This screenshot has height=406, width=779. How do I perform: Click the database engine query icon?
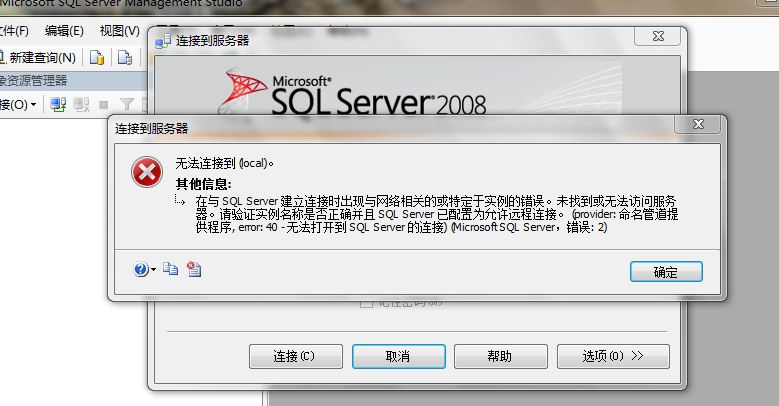coord(97,58)
